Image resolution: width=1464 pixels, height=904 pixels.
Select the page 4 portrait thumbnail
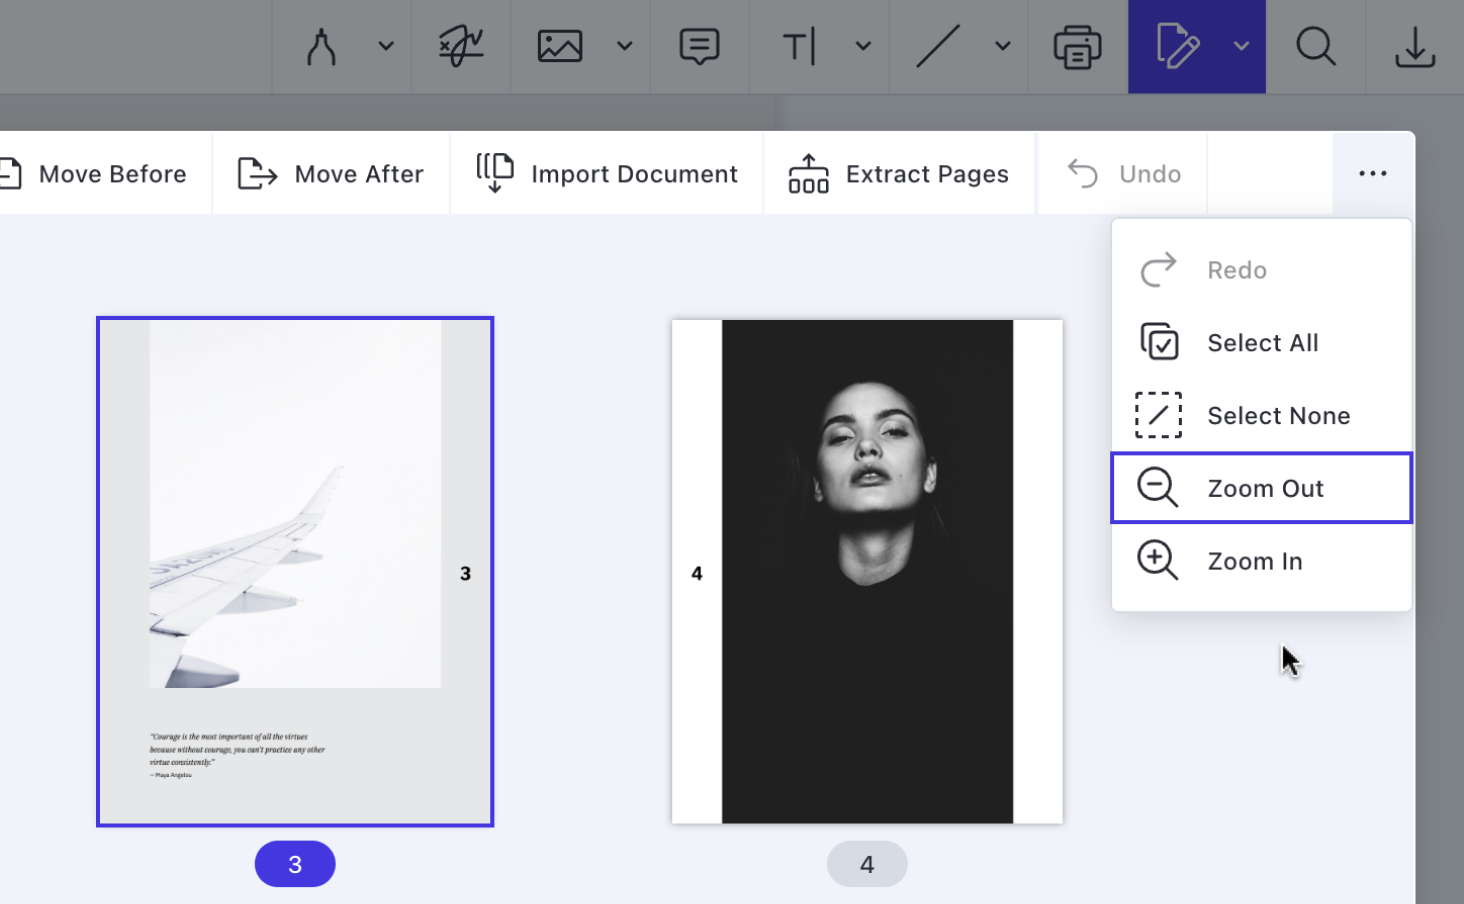pyautogui.click(x=867, y=572)
